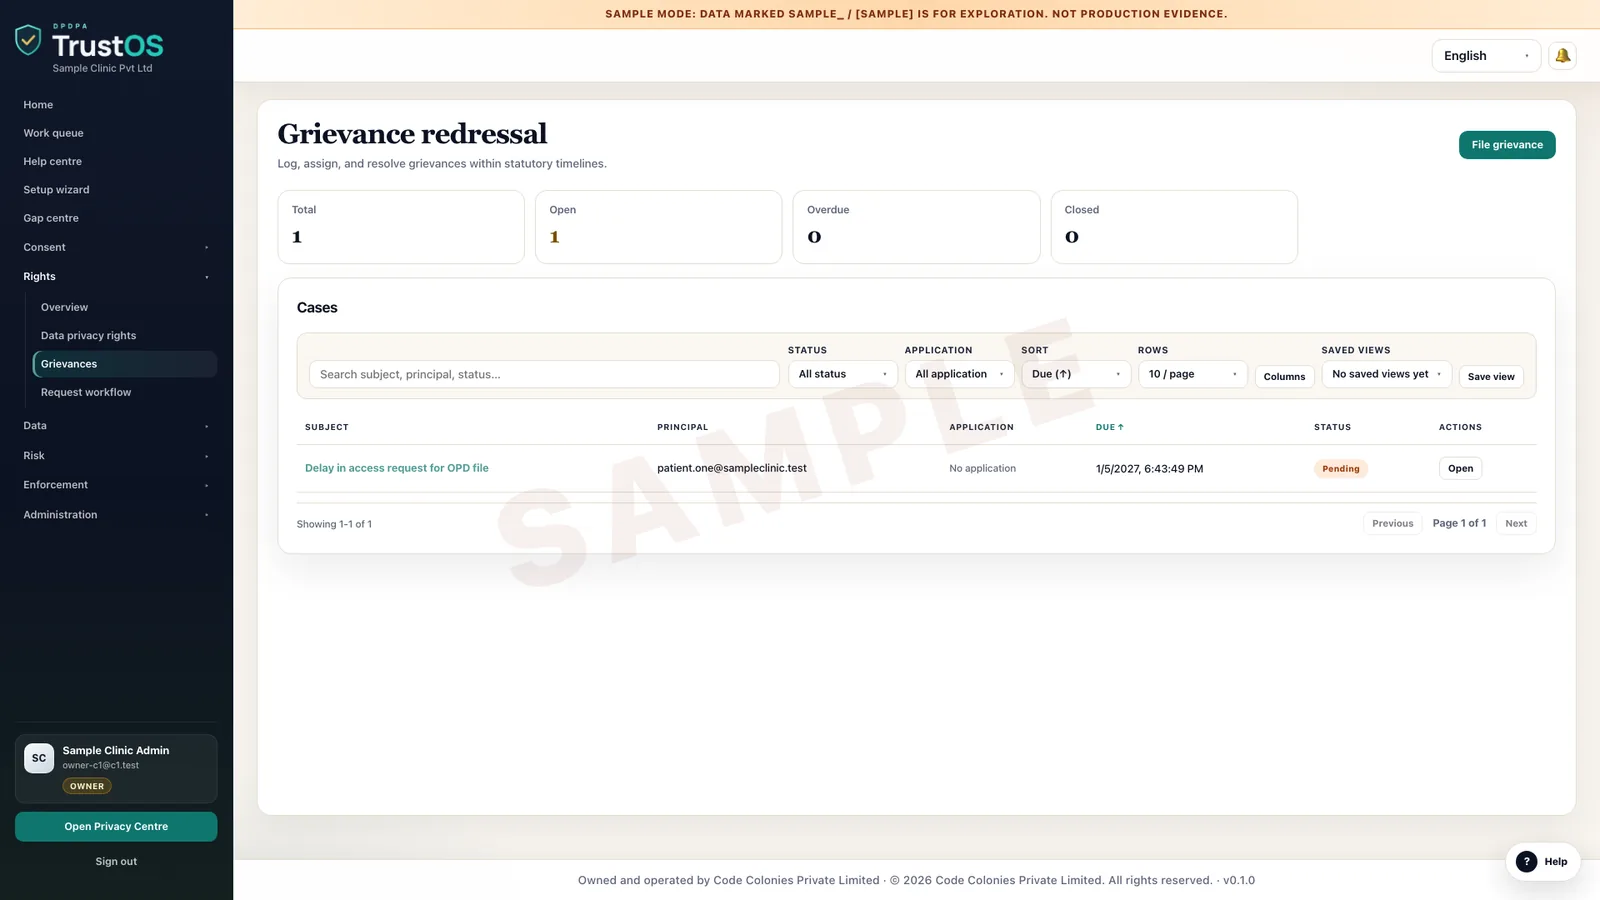Click the File grievance button
The image size is (1600, 900).
tap(1507, 145)
